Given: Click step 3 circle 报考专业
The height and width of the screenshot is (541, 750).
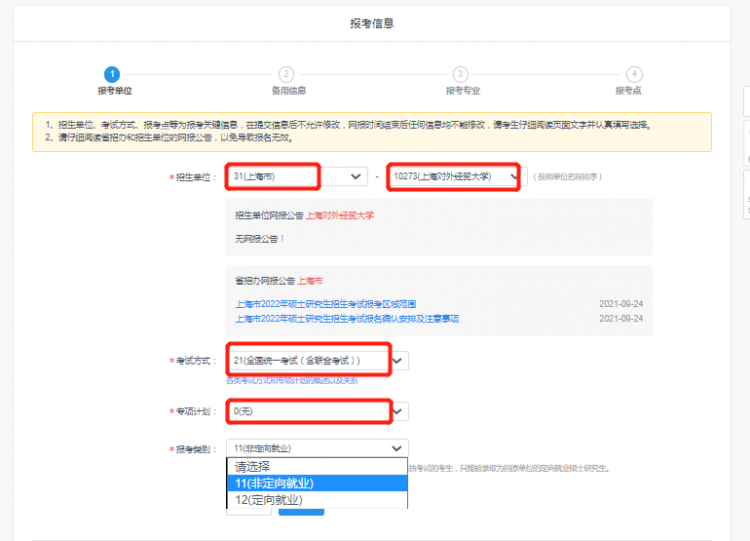Looking at the screenshot, I should tap(461, 74).
